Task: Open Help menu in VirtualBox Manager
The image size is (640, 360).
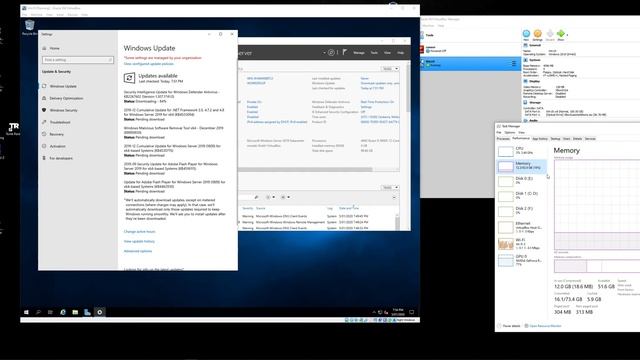Action: pyautogui.click(x=441, y=26)
